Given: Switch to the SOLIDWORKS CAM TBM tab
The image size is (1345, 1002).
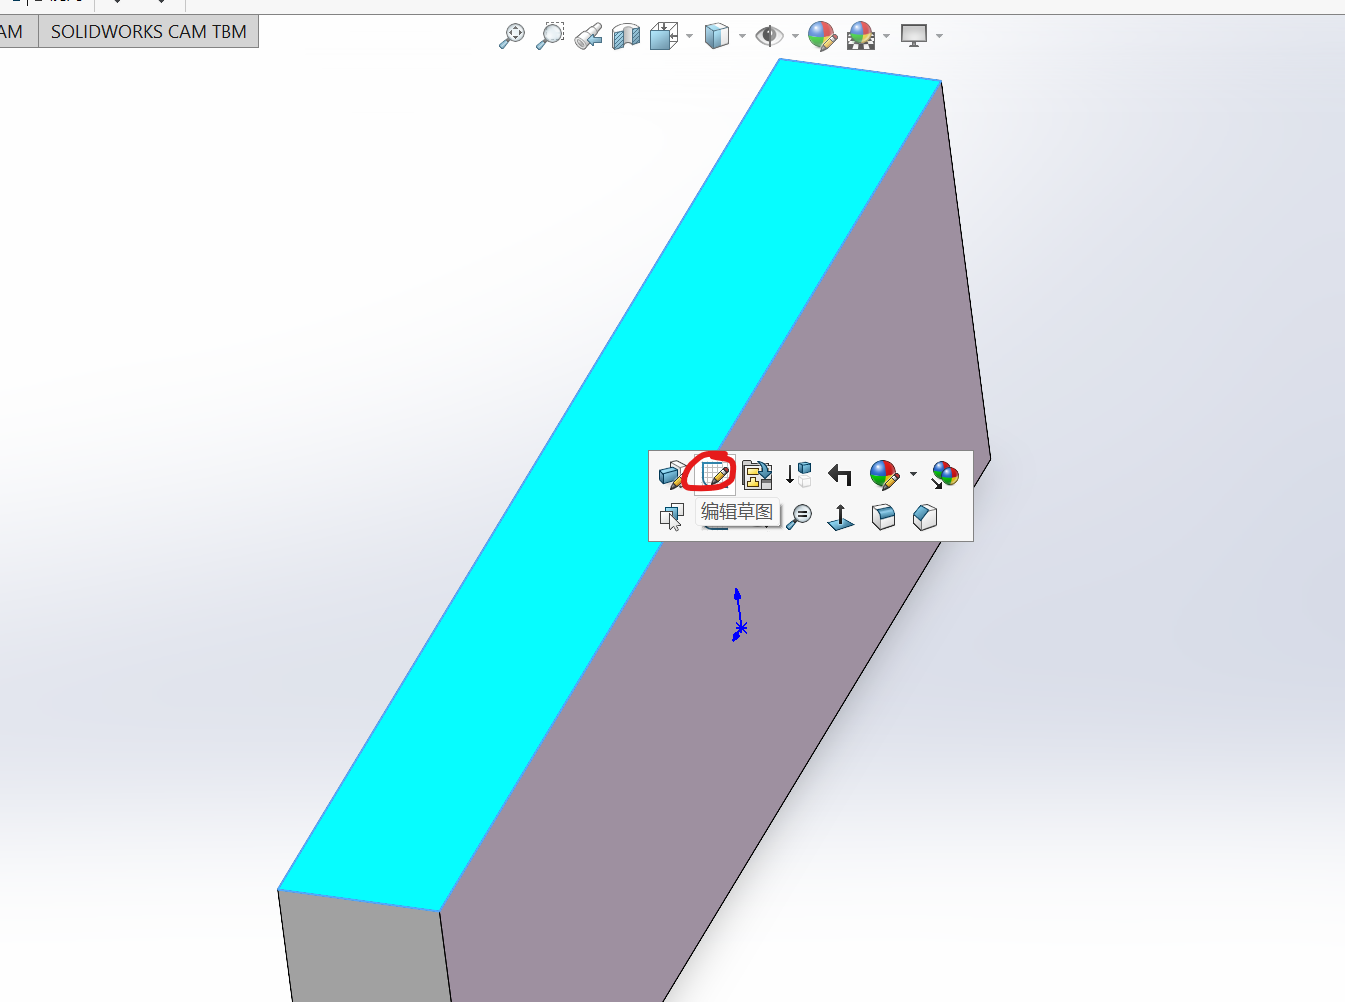Looking at the screenshot, I should [148, 32].
